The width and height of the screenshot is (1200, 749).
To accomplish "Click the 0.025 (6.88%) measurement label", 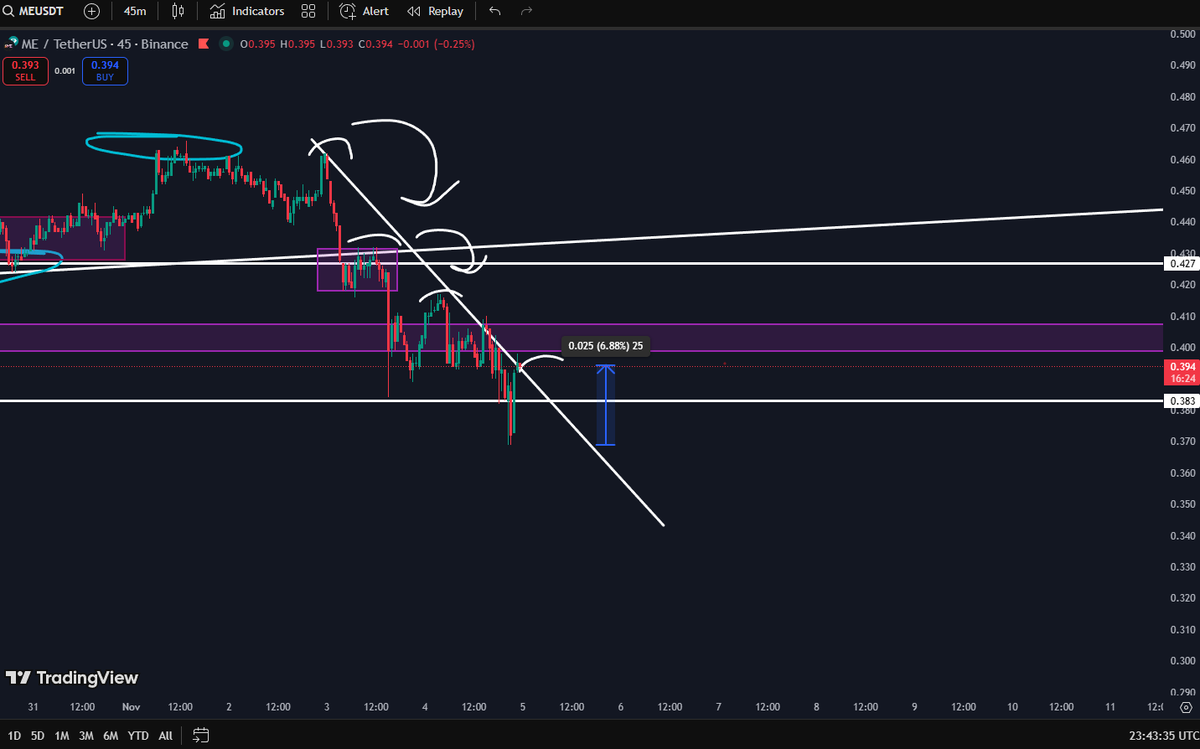I will coord(606,346).
